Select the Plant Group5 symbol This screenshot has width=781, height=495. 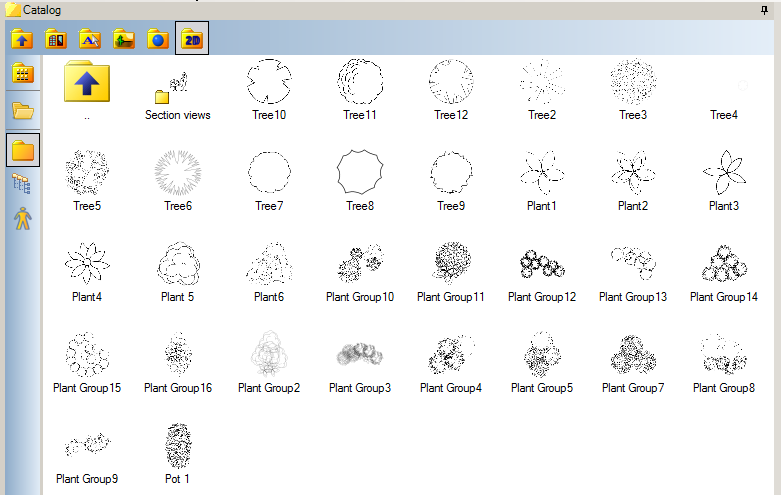(x=542, y=354)
